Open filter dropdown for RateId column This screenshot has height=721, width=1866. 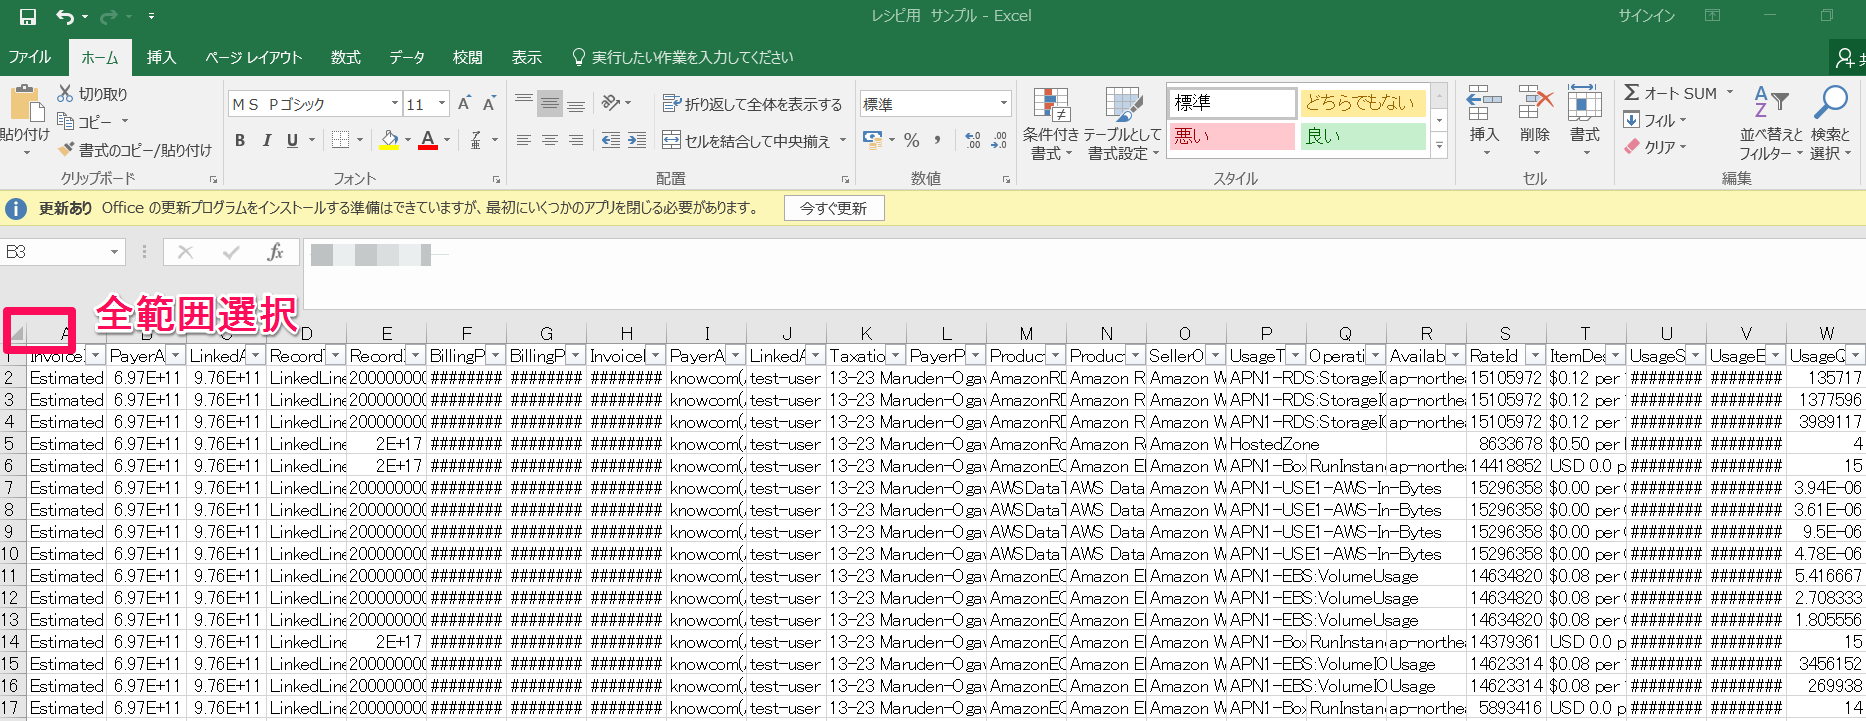point(1535,355)
